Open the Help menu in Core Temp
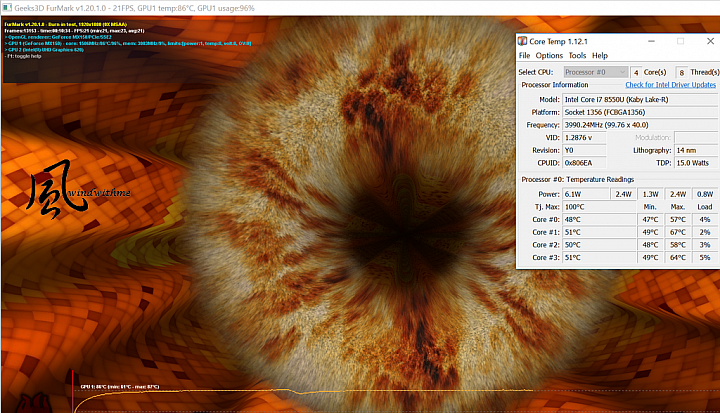The height and width of the screenshot is (413, 720). tap(600, 56)
